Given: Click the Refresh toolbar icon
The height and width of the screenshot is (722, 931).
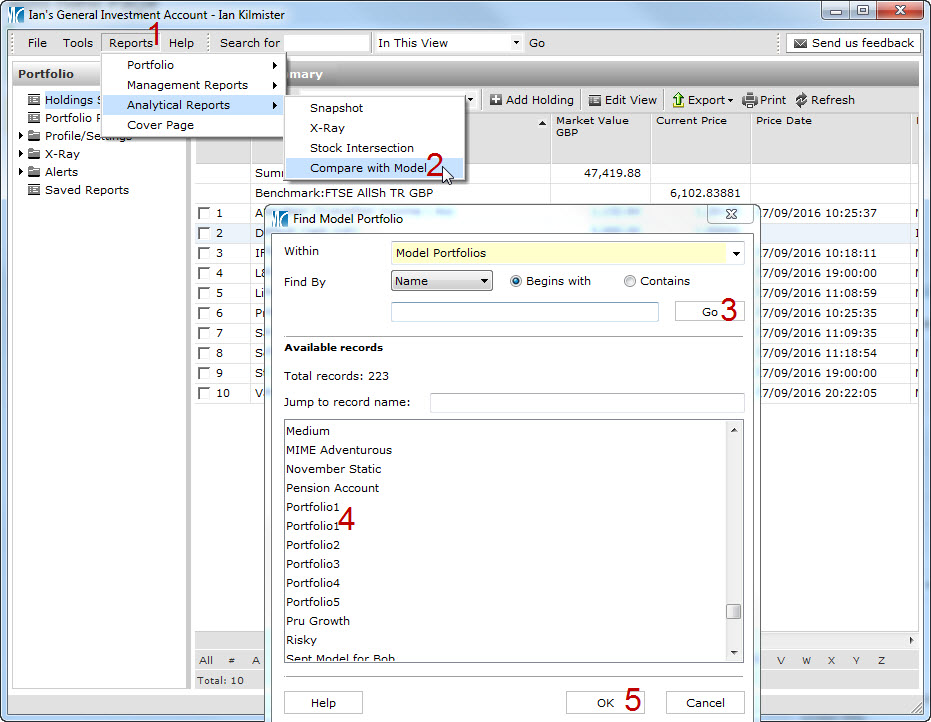Looking at the screenshot, I should (801, 100).
